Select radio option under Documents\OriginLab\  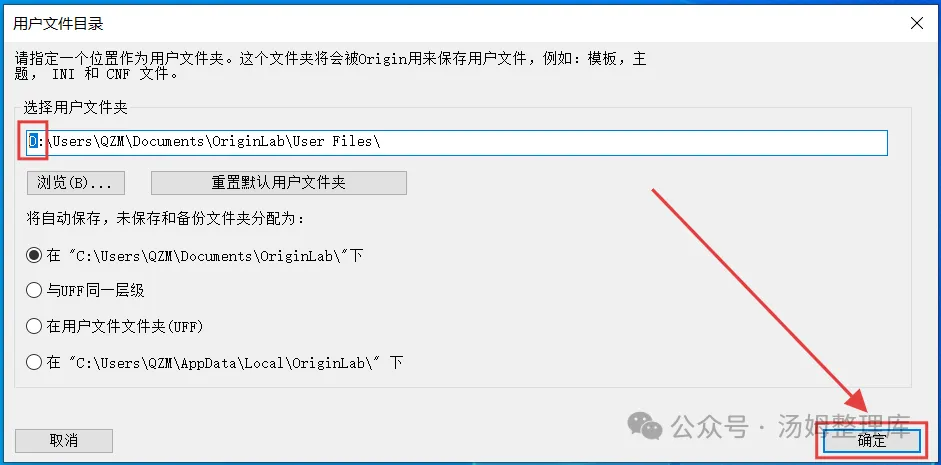point(34,256)
